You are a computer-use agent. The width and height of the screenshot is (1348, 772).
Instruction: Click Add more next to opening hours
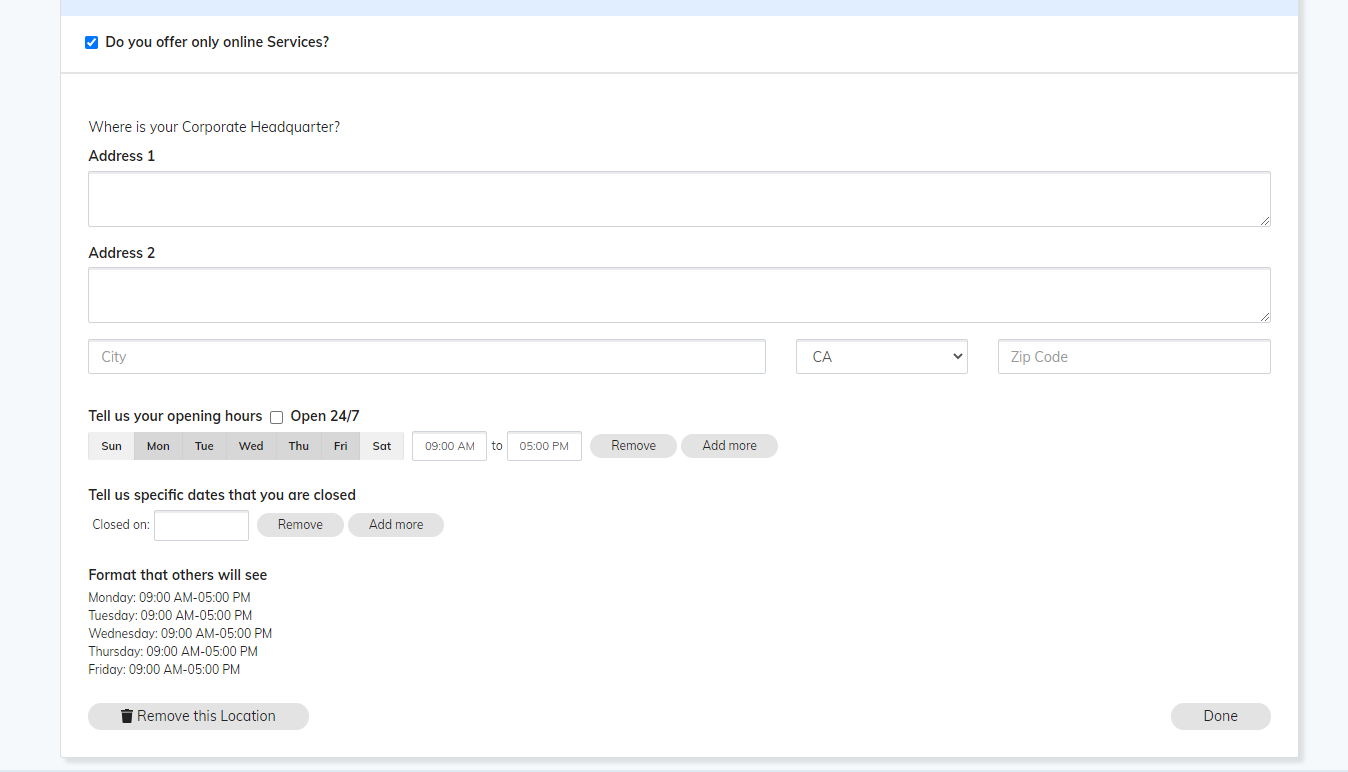pyautogui.click(x=729, y=446)
